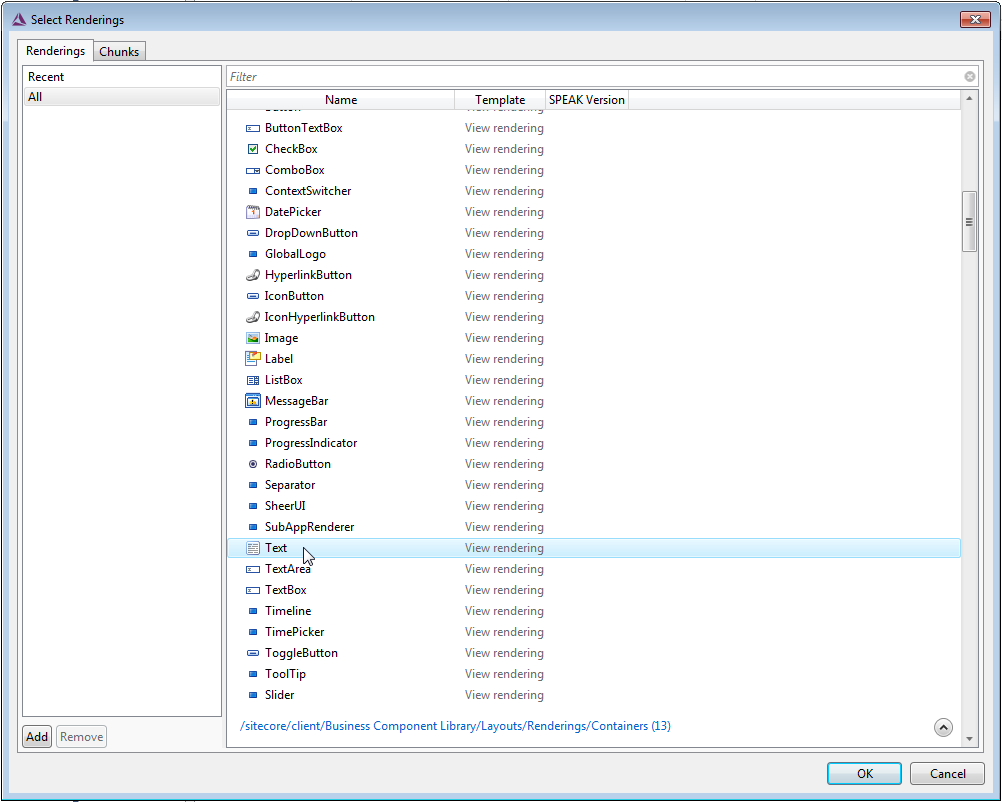Open View rendering link for TextBox

504,589
